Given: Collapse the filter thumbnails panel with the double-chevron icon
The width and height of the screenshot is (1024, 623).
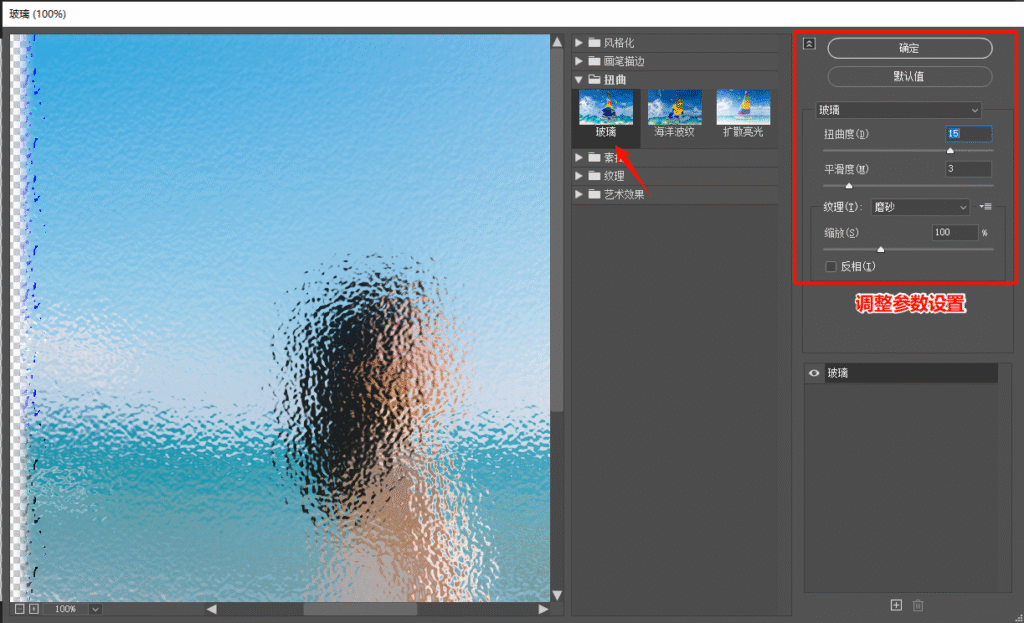Looking at the screenshot, I should [809, 44].
